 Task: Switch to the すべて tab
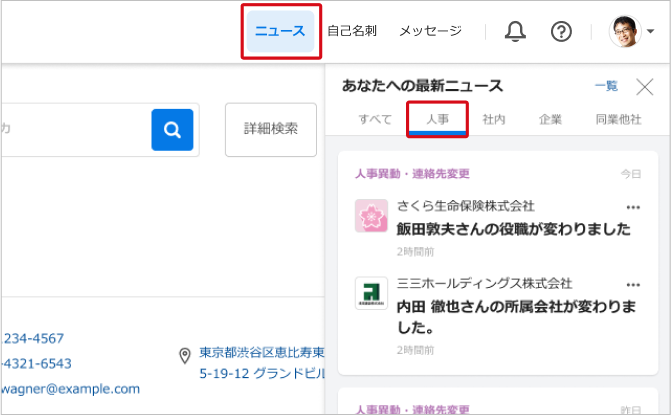click(x=375, y=119)
